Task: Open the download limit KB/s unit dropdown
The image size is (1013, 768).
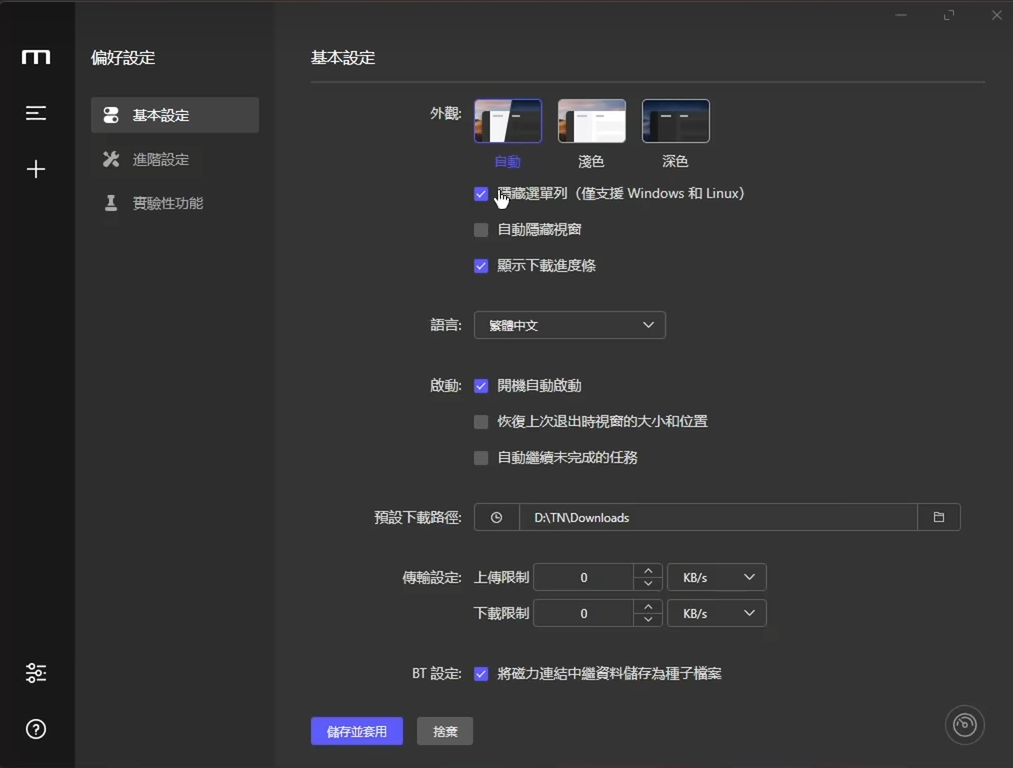Action: pos(716,613)
